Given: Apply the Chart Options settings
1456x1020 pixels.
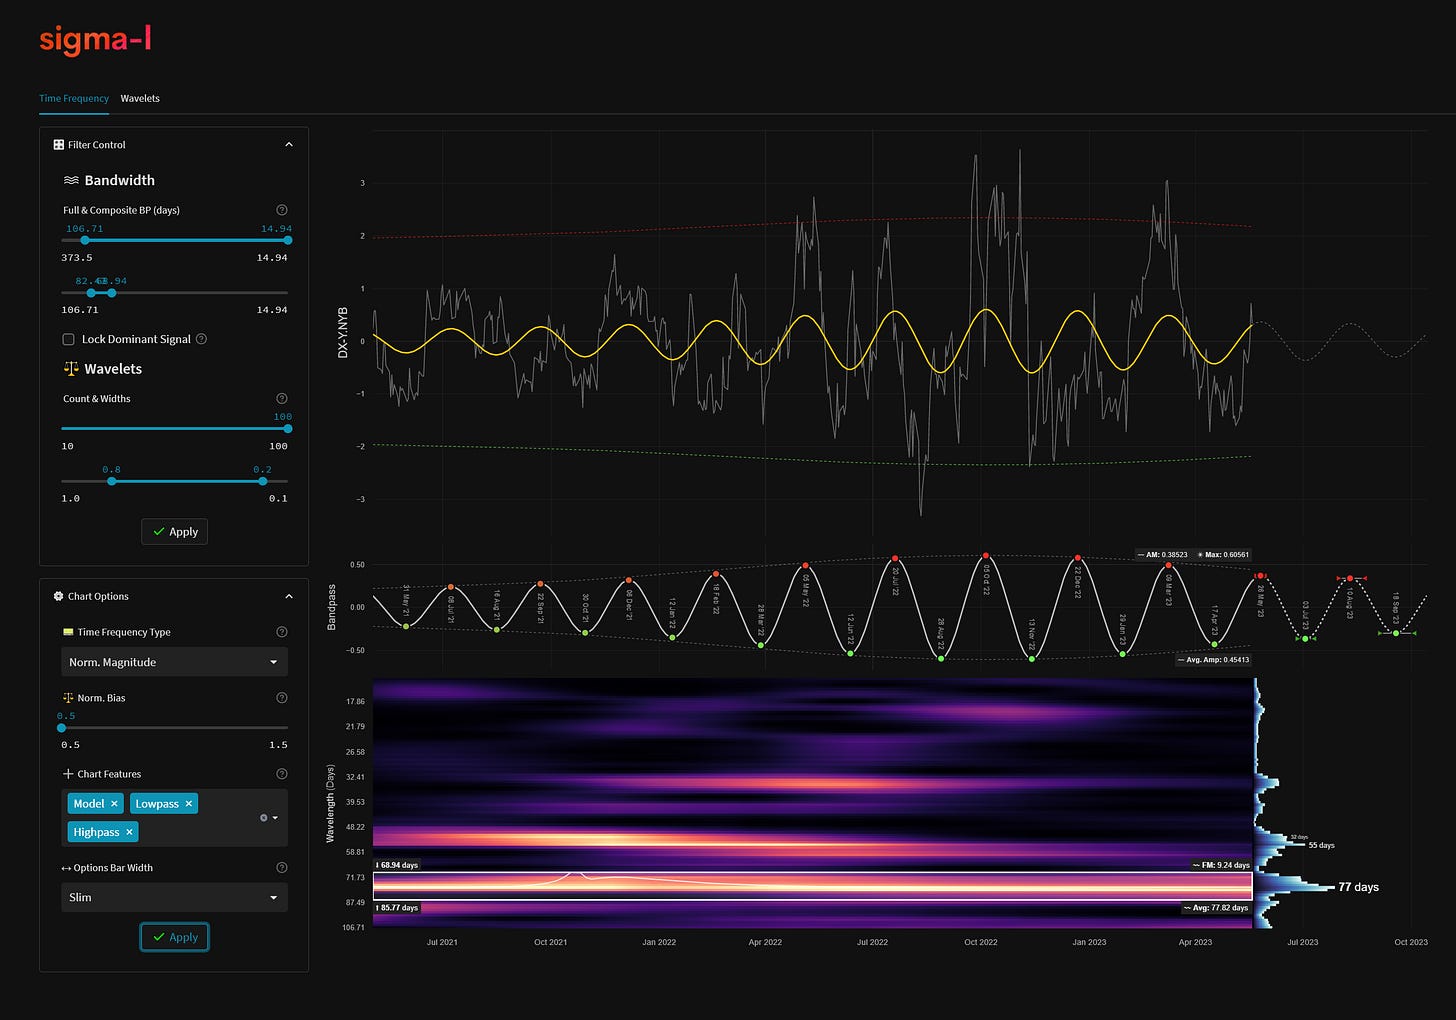Looking at the screenshot, I should [175, 937].
